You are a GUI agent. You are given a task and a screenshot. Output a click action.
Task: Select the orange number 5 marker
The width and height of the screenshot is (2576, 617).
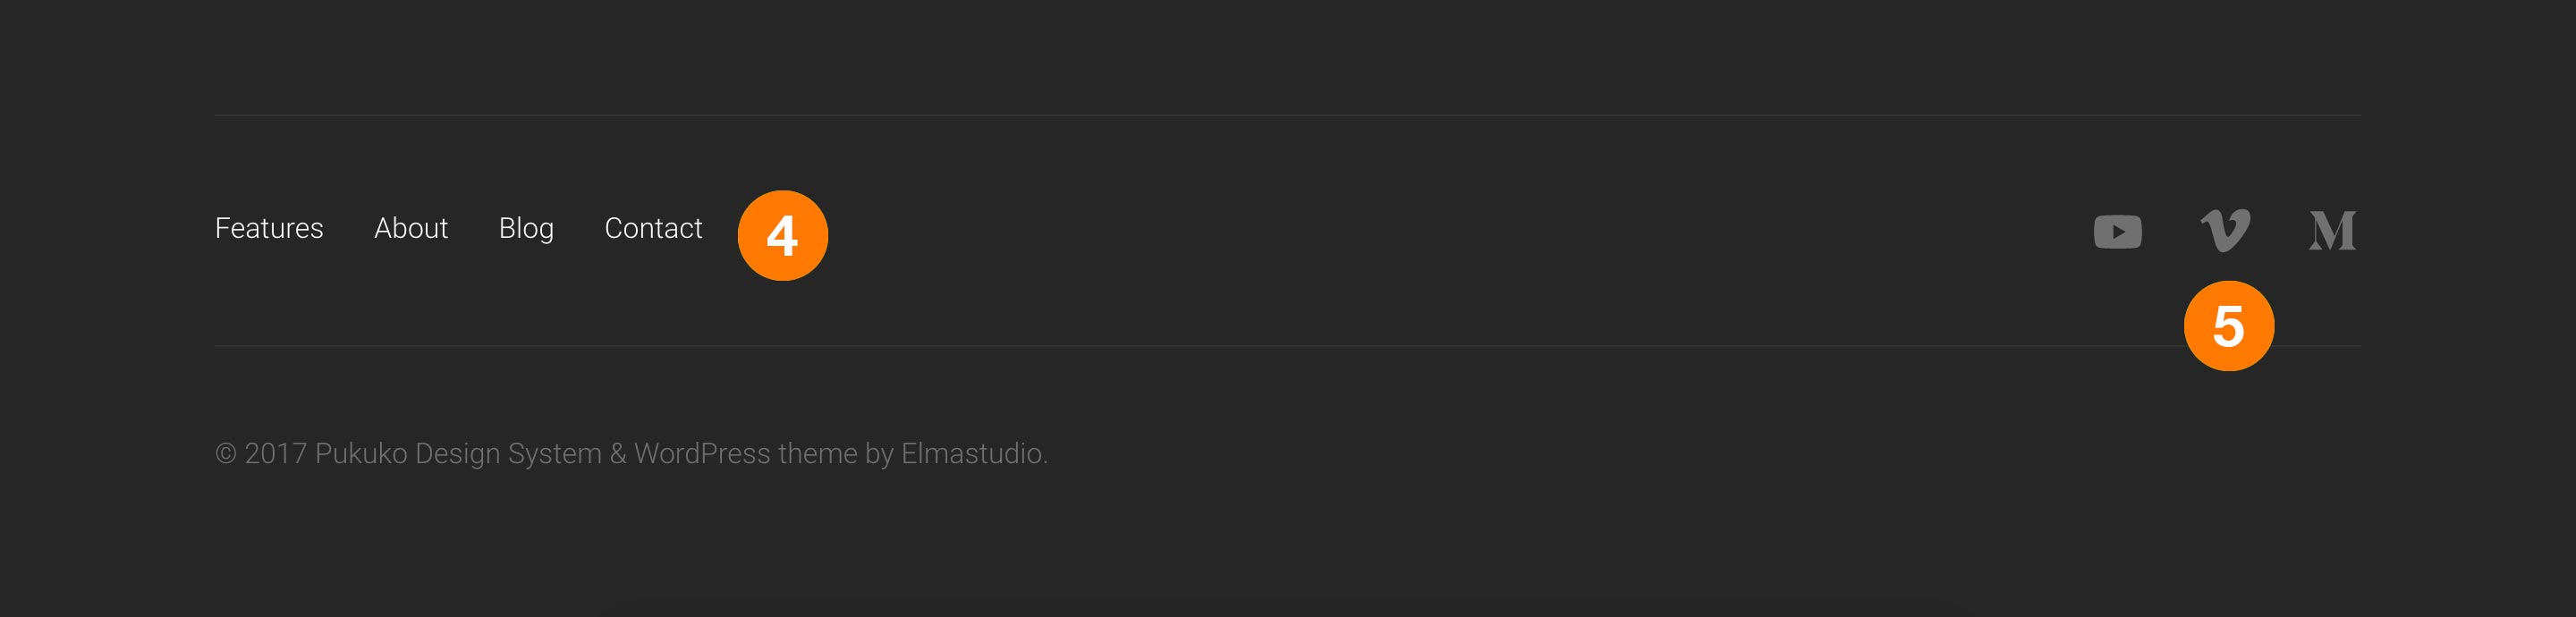click(2228, 325)
